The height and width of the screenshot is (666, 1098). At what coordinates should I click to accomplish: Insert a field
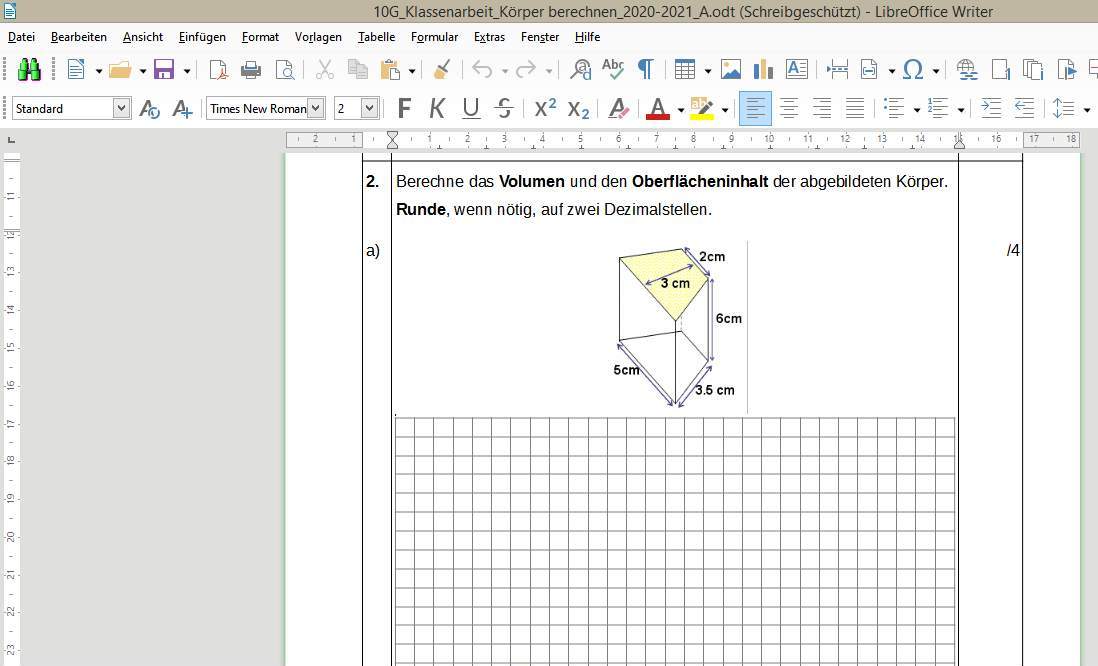click(x=869, y=69)
